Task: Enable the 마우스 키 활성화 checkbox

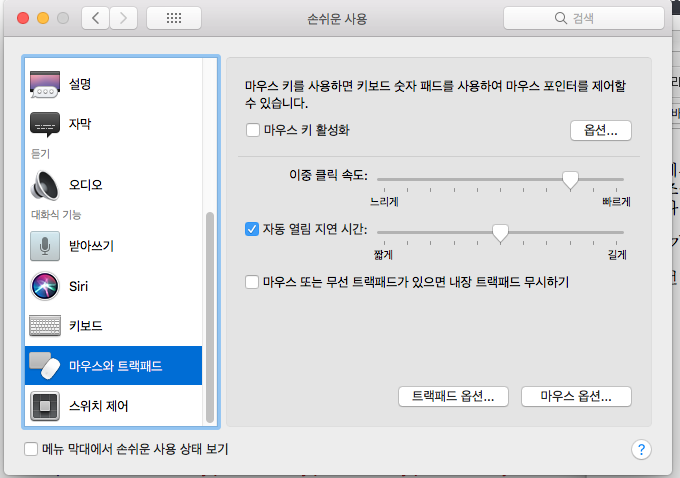Action: coord(253,130)
